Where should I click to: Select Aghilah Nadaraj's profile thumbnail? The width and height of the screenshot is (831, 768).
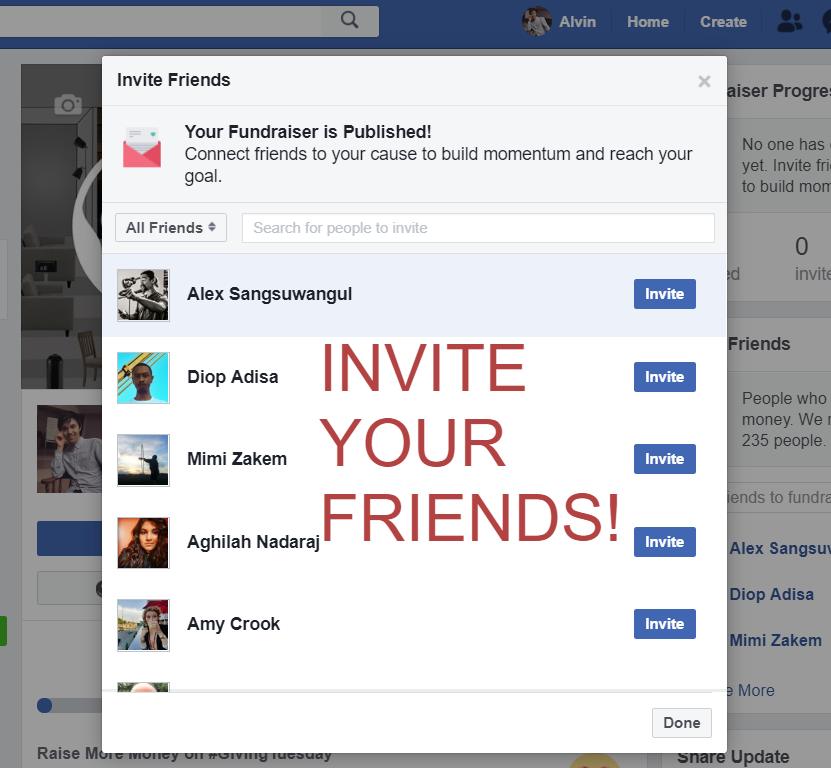(143, 543)
